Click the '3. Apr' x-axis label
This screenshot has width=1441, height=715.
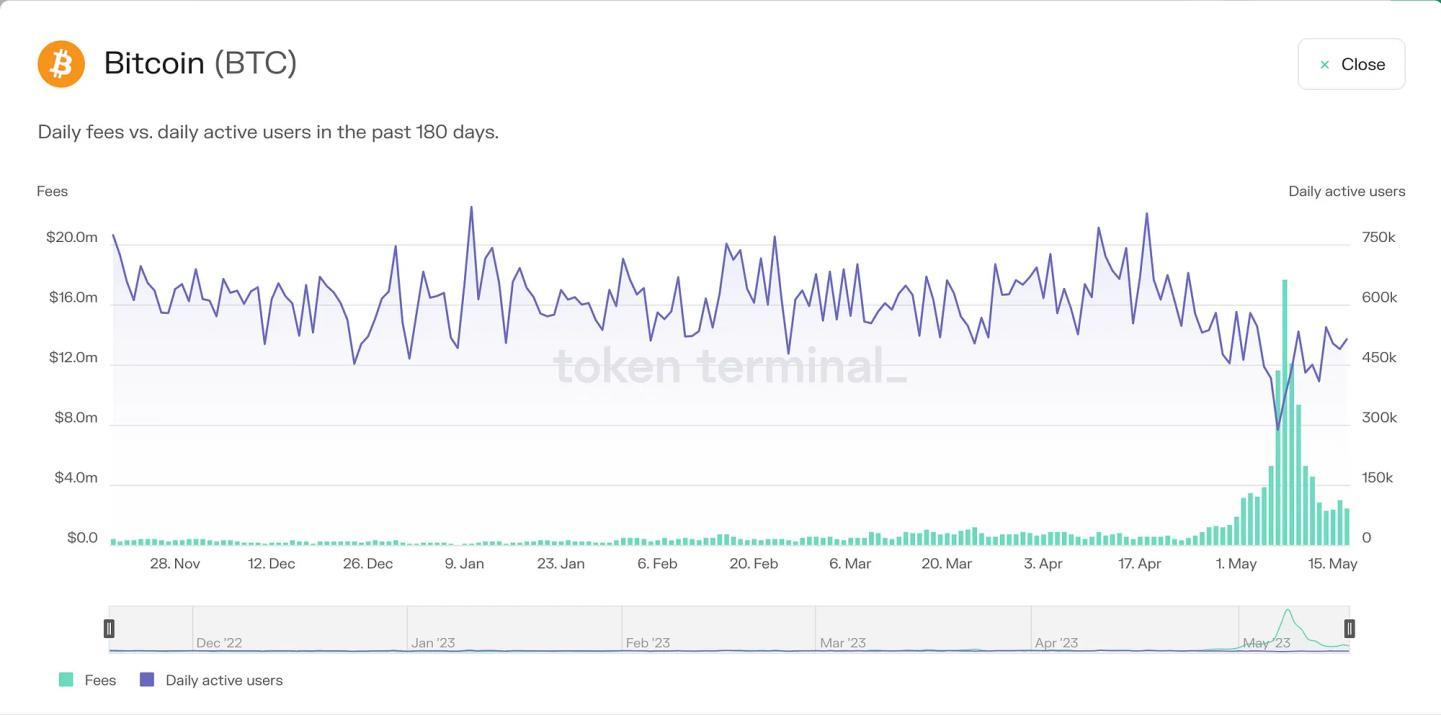click(1043, 564)
